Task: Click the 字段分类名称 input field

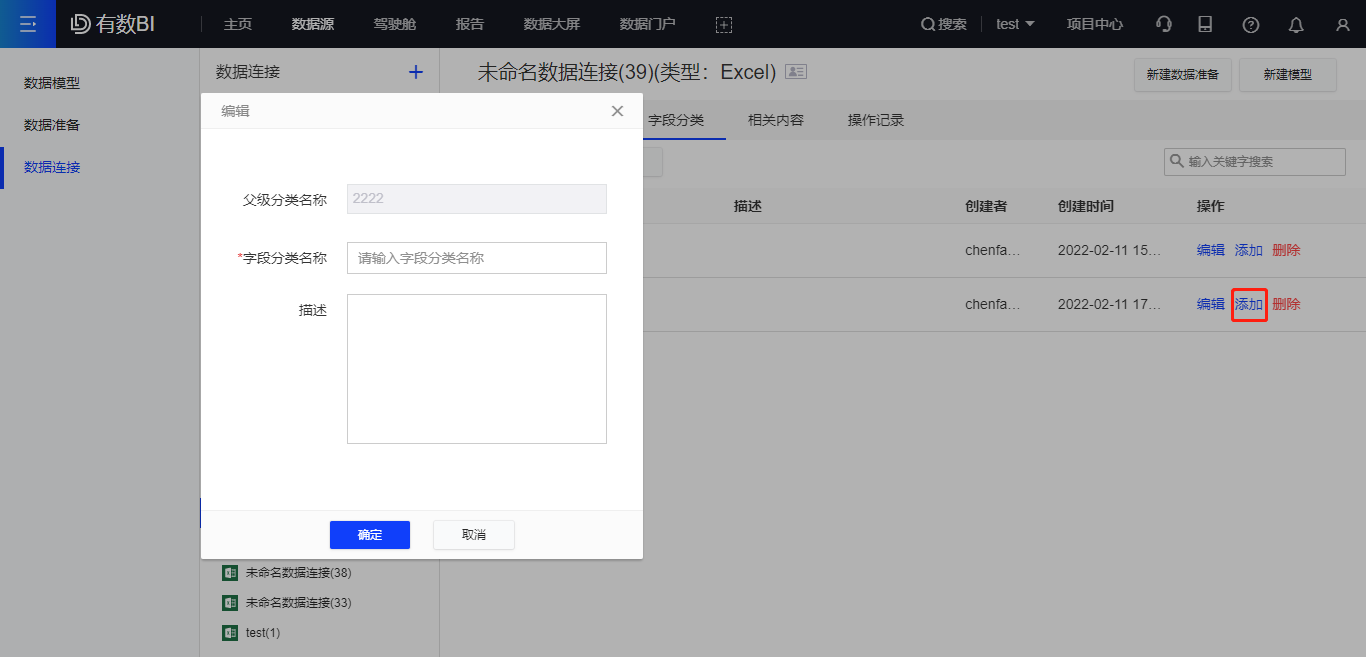Action: tap(476, 257)
